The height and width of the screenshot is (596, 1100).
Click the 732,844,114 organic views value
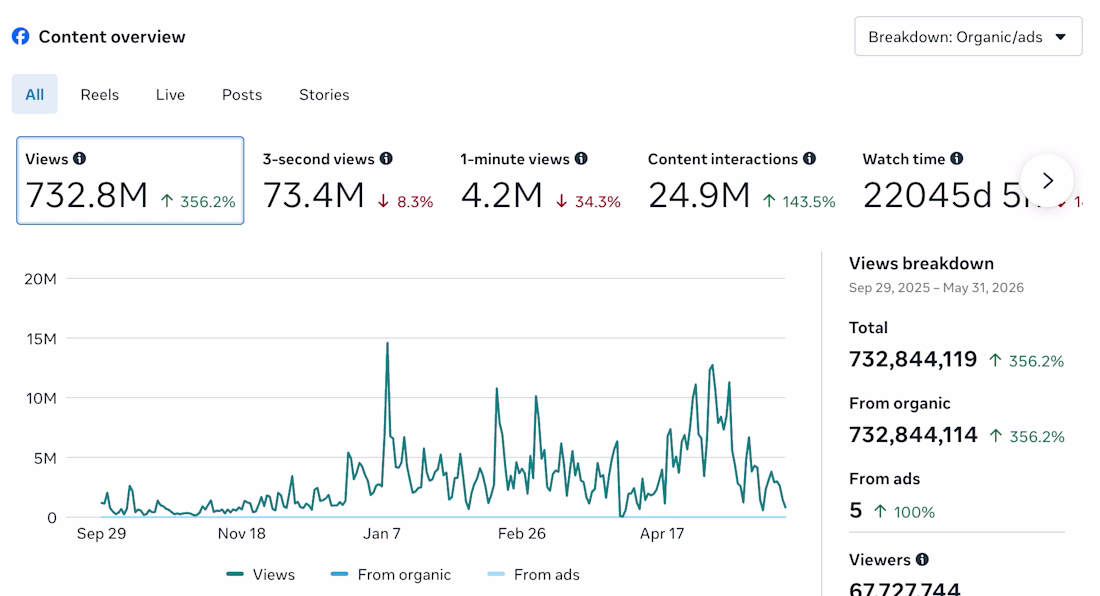913,435
